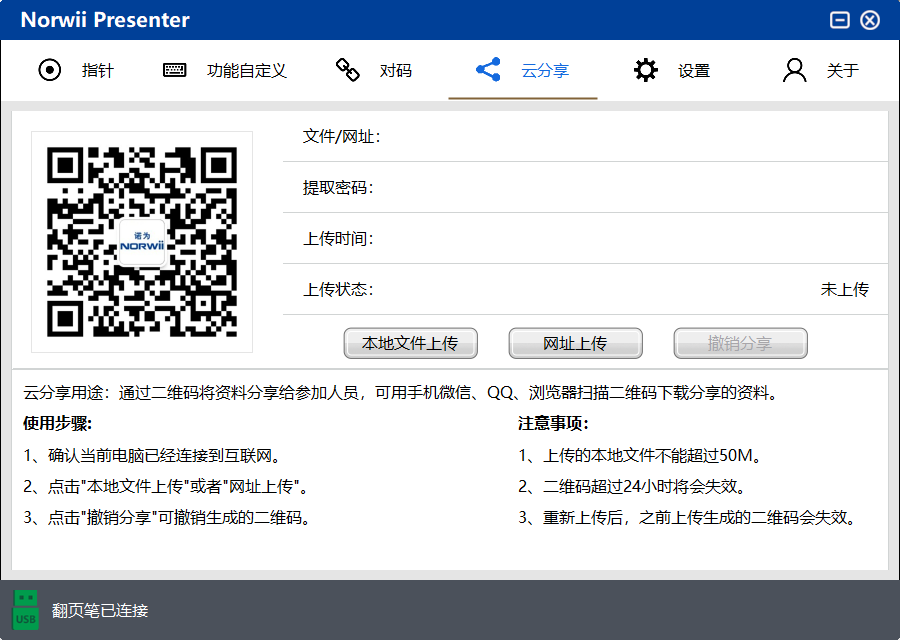Image resolution: width=900 pixels, height=640 pixels.
Task: Click the QR code image
Action: coord(142,242)
